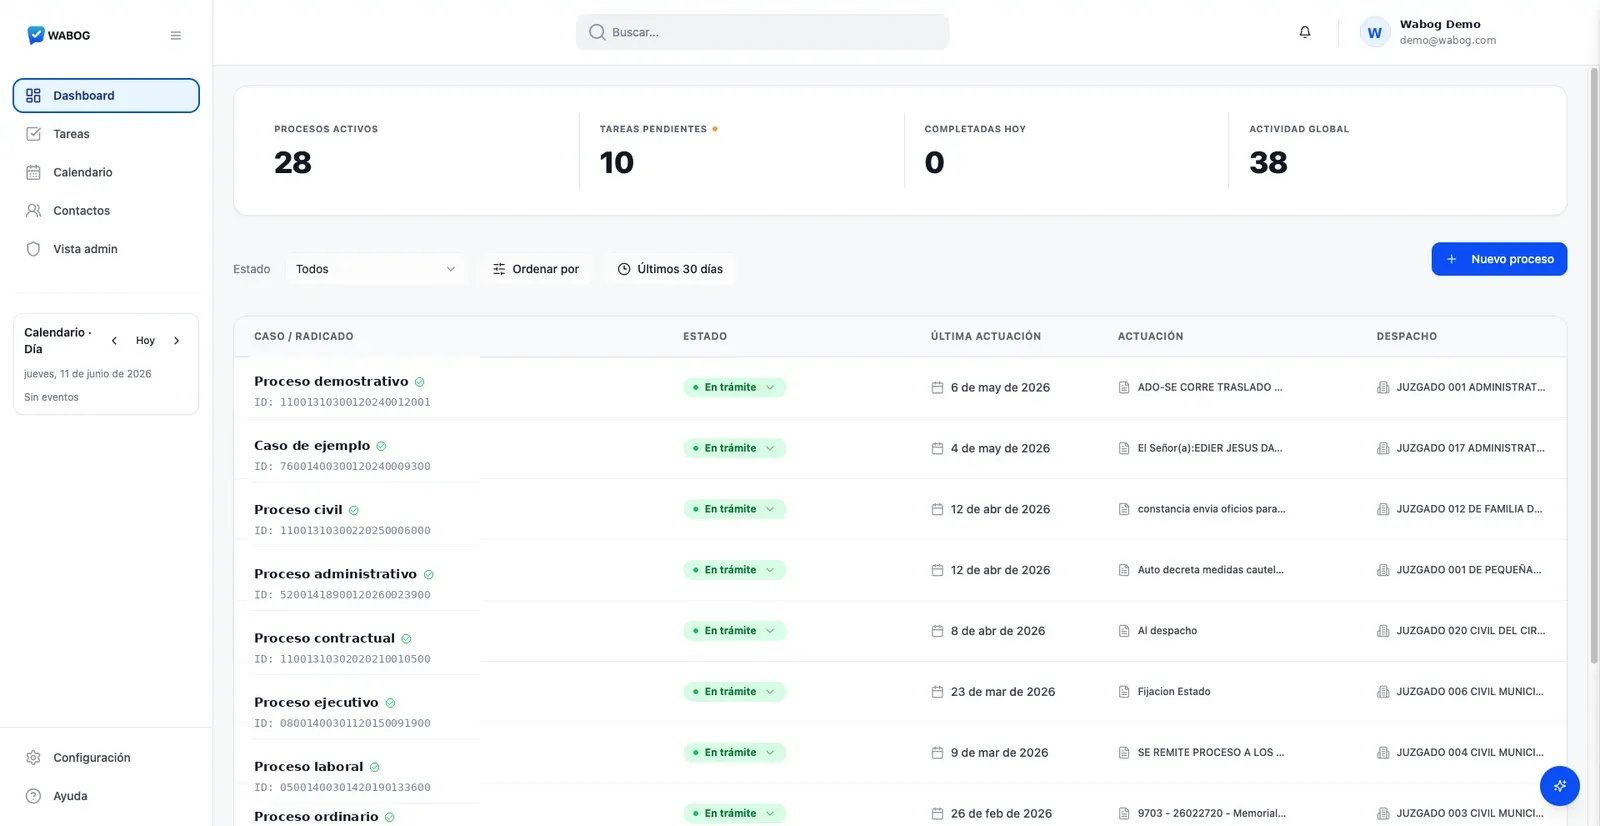Open En trámite status dropdown for Proceso ejecutivo
Screen dimensions: 1600x826
[x=735, y=692]
